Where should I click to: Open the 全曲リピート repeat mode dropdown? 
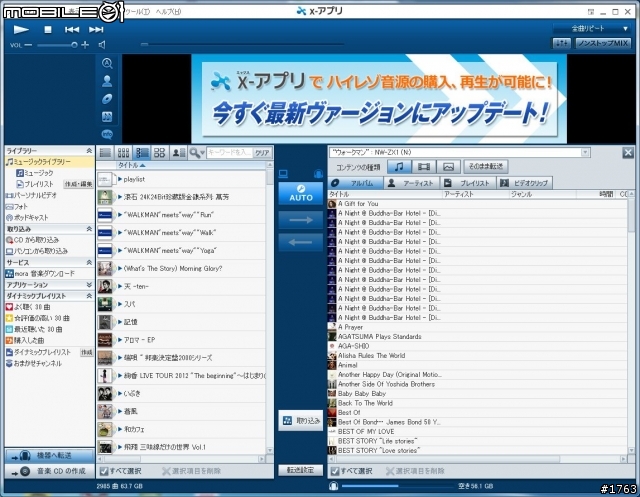(x=592, y=29)
